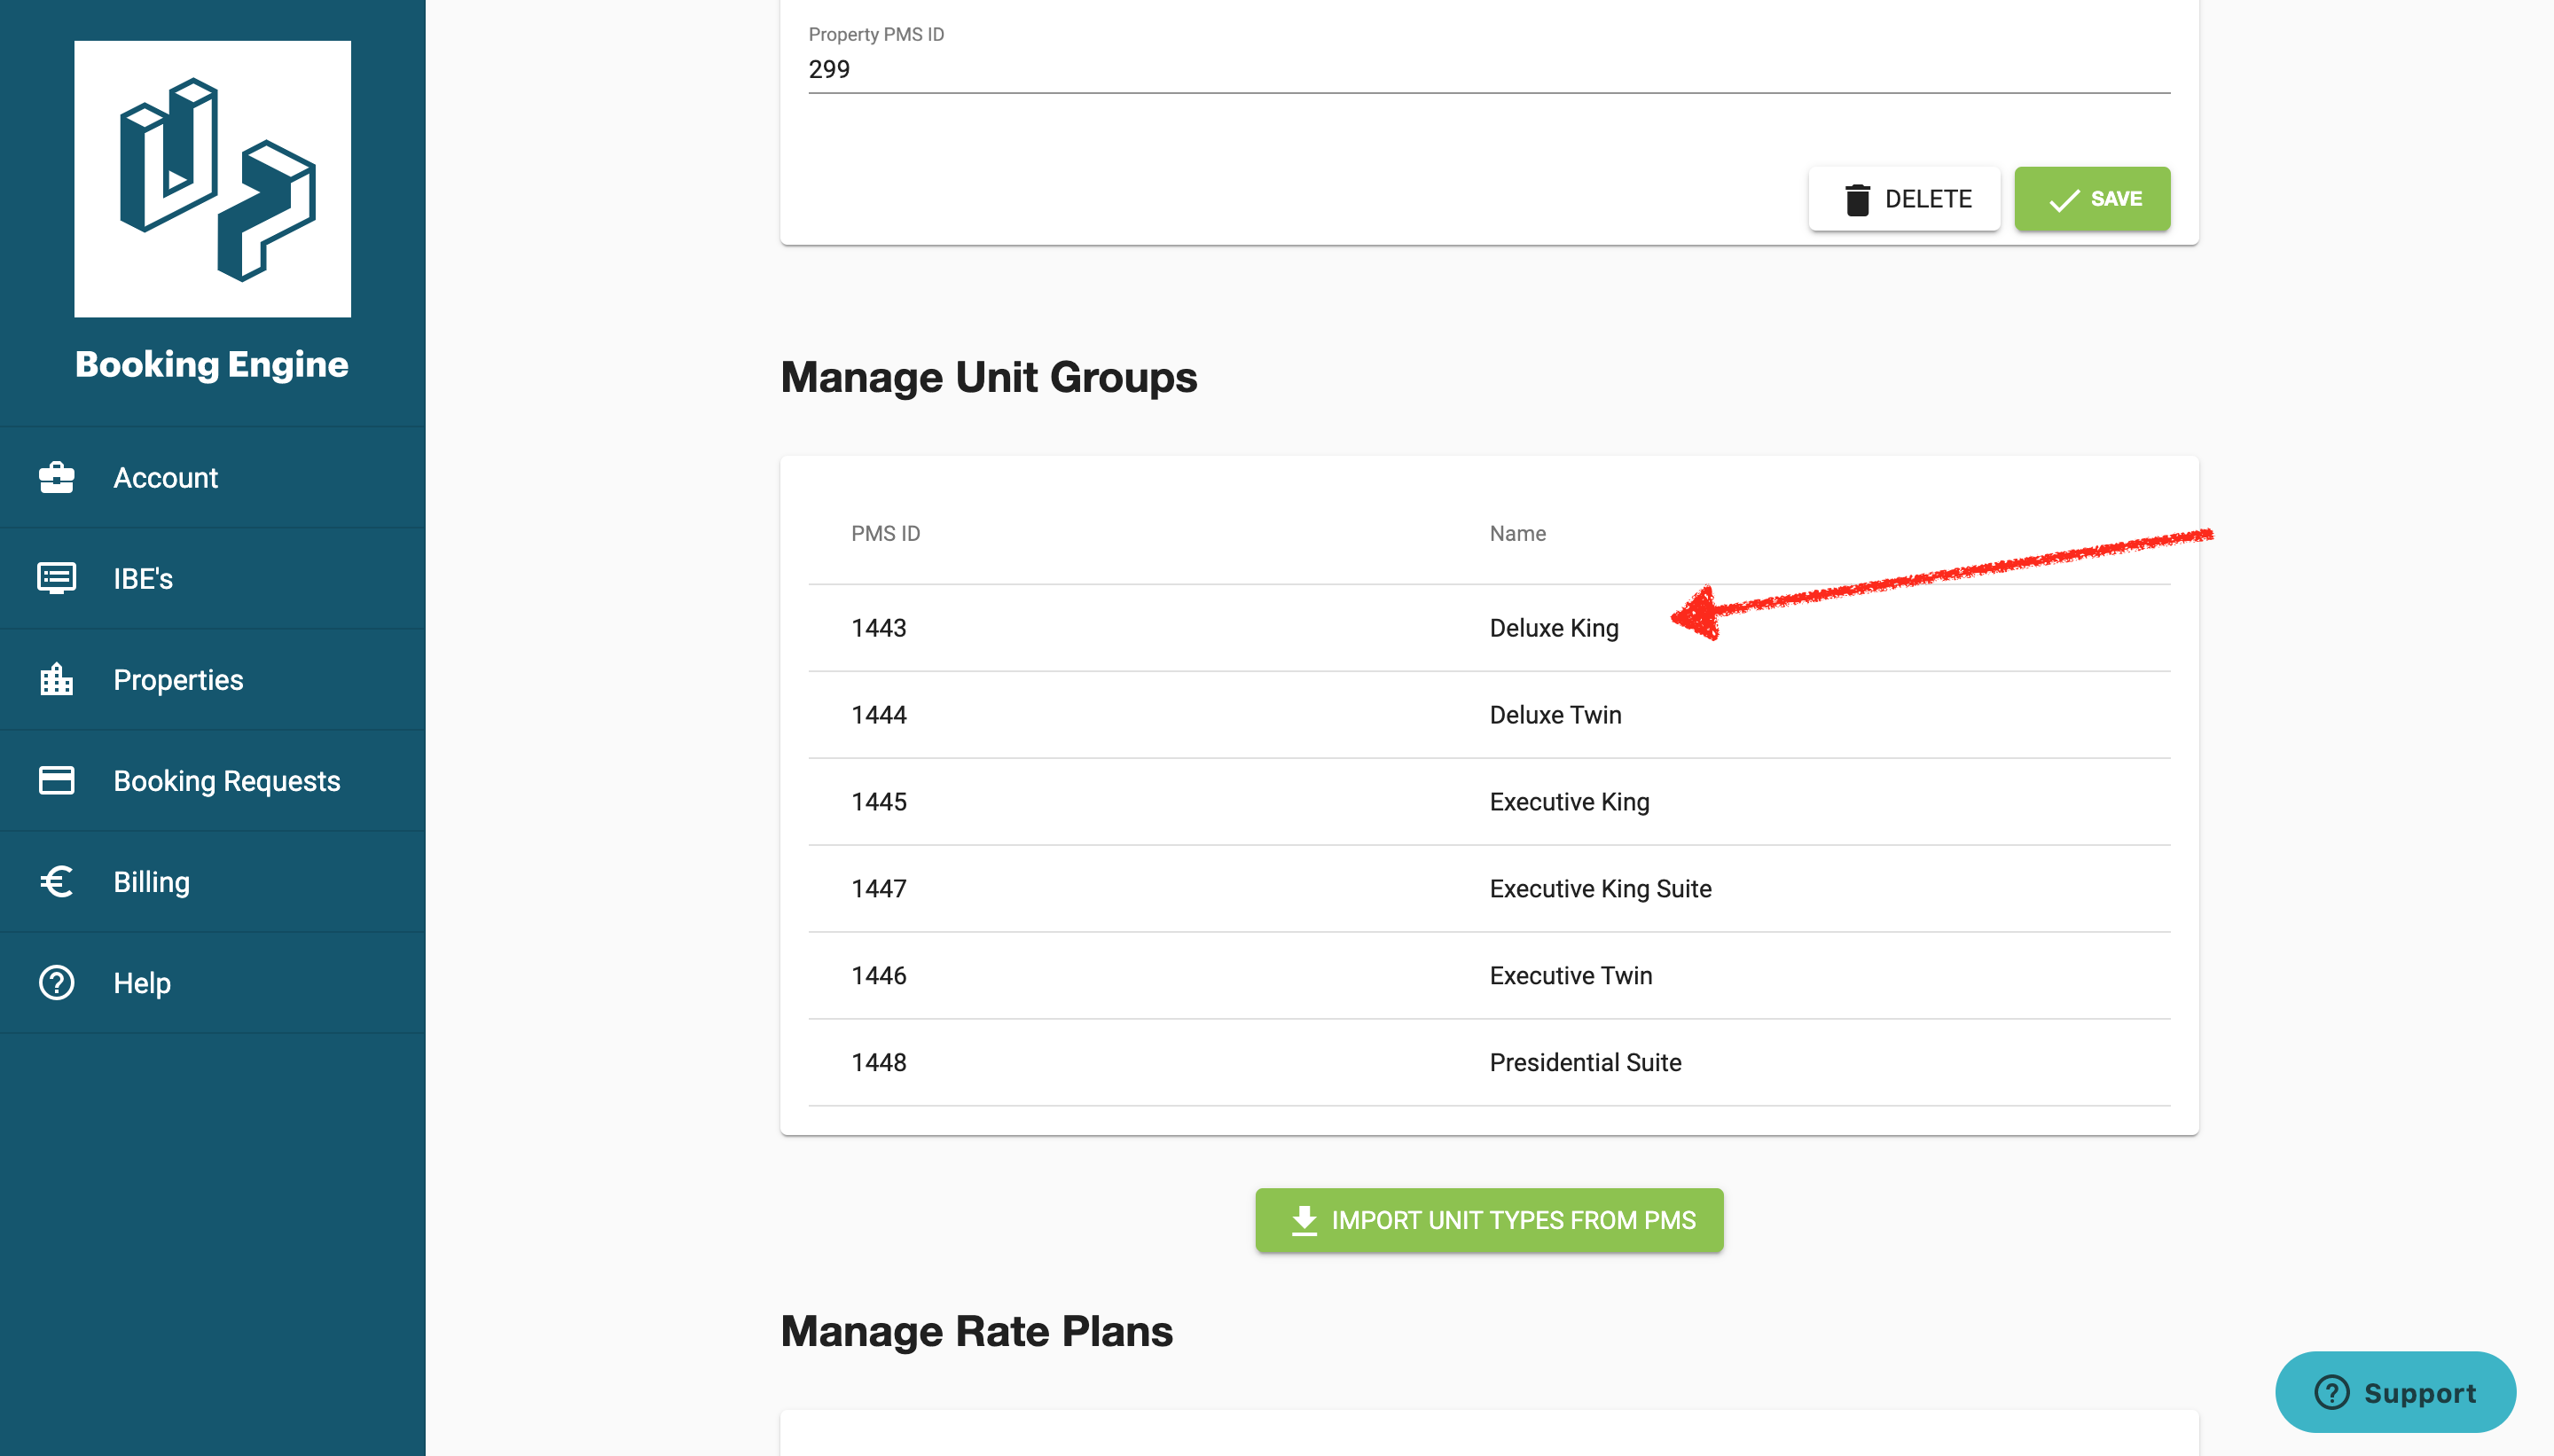Click the Help question mark icon
The image size is (2554, 1456).
tap(56, 982)
